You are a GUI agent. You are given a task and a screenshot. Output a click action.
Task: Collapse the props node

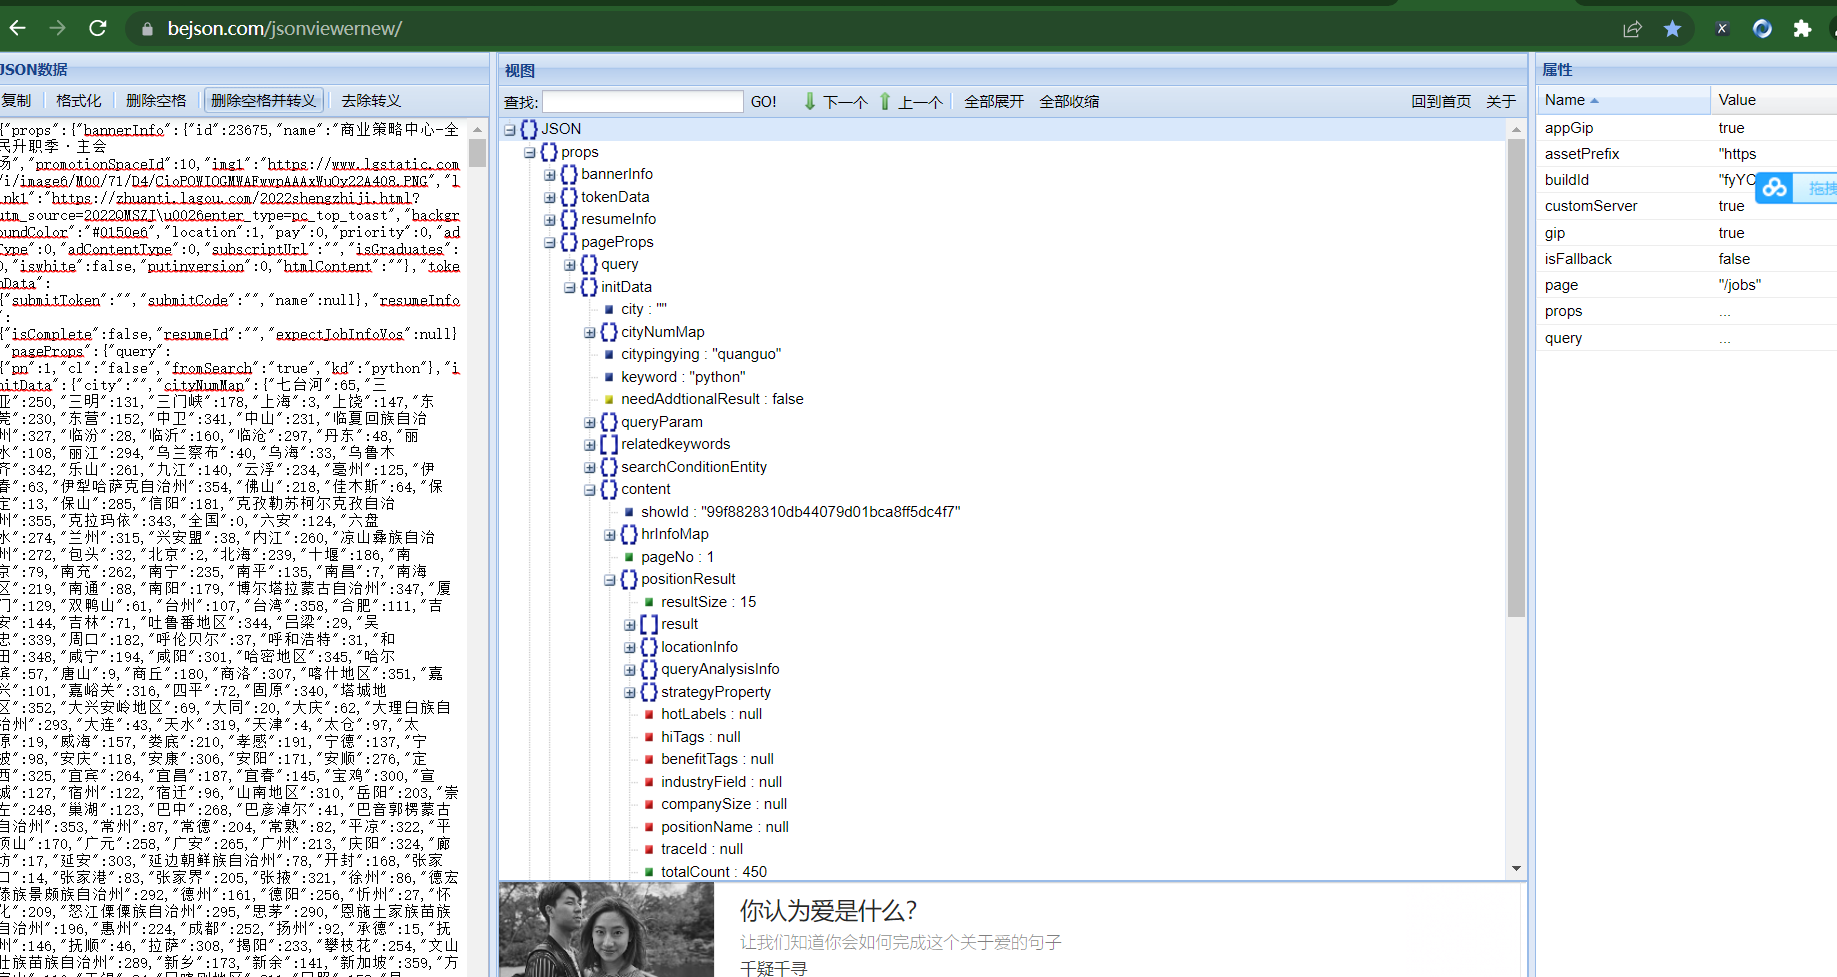tap(530, 152)
